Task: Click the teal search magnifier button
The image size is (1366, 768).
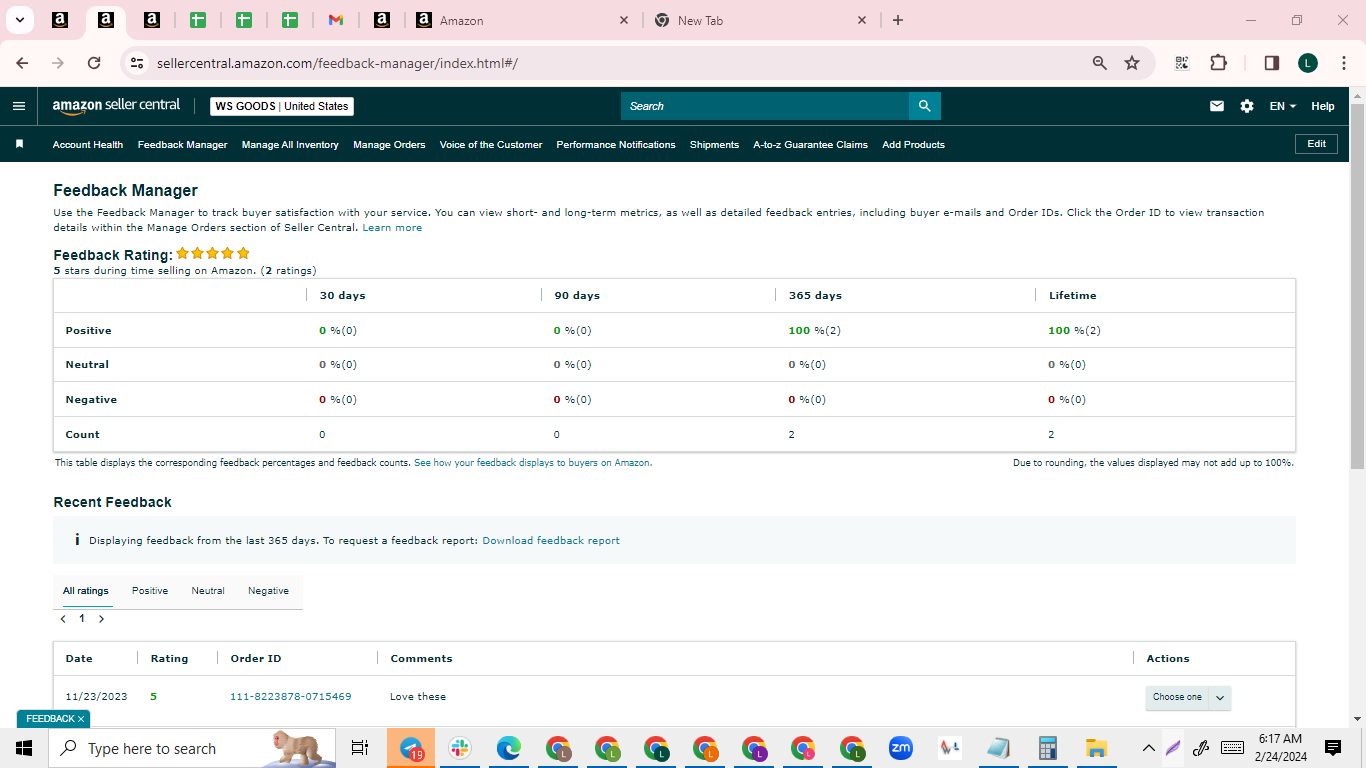Action: point(924,106)
